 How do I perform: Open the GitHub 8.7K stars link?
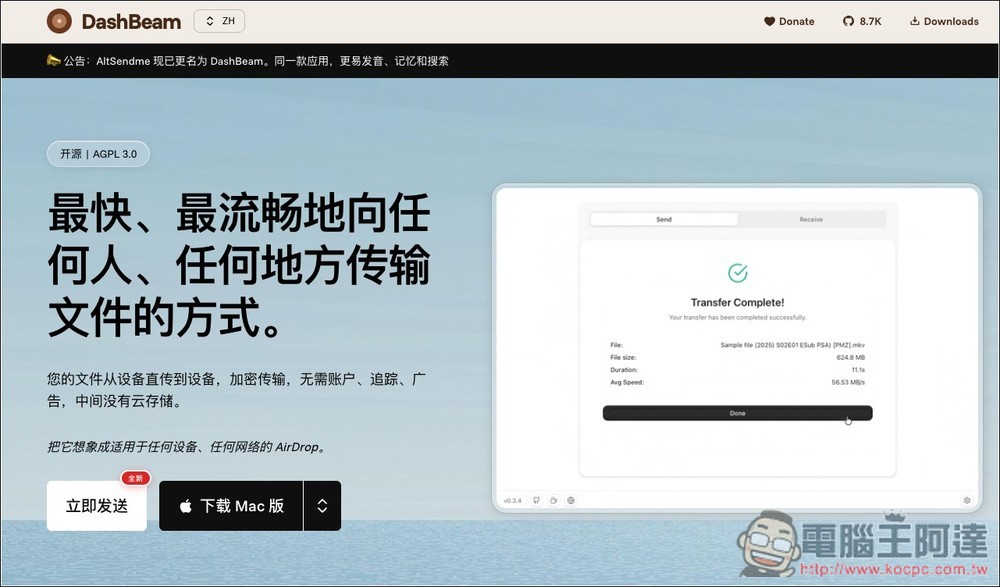(x=862, y=21)
